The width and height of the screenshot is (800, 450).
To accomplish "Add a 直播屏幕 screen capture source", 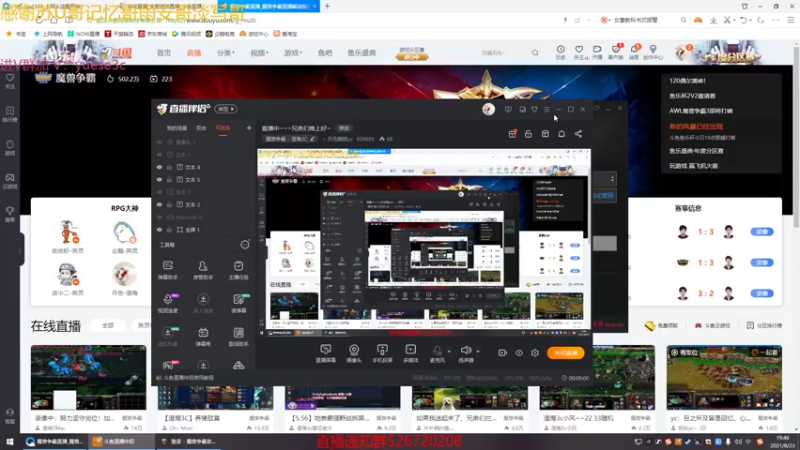I will click(326, 353).
